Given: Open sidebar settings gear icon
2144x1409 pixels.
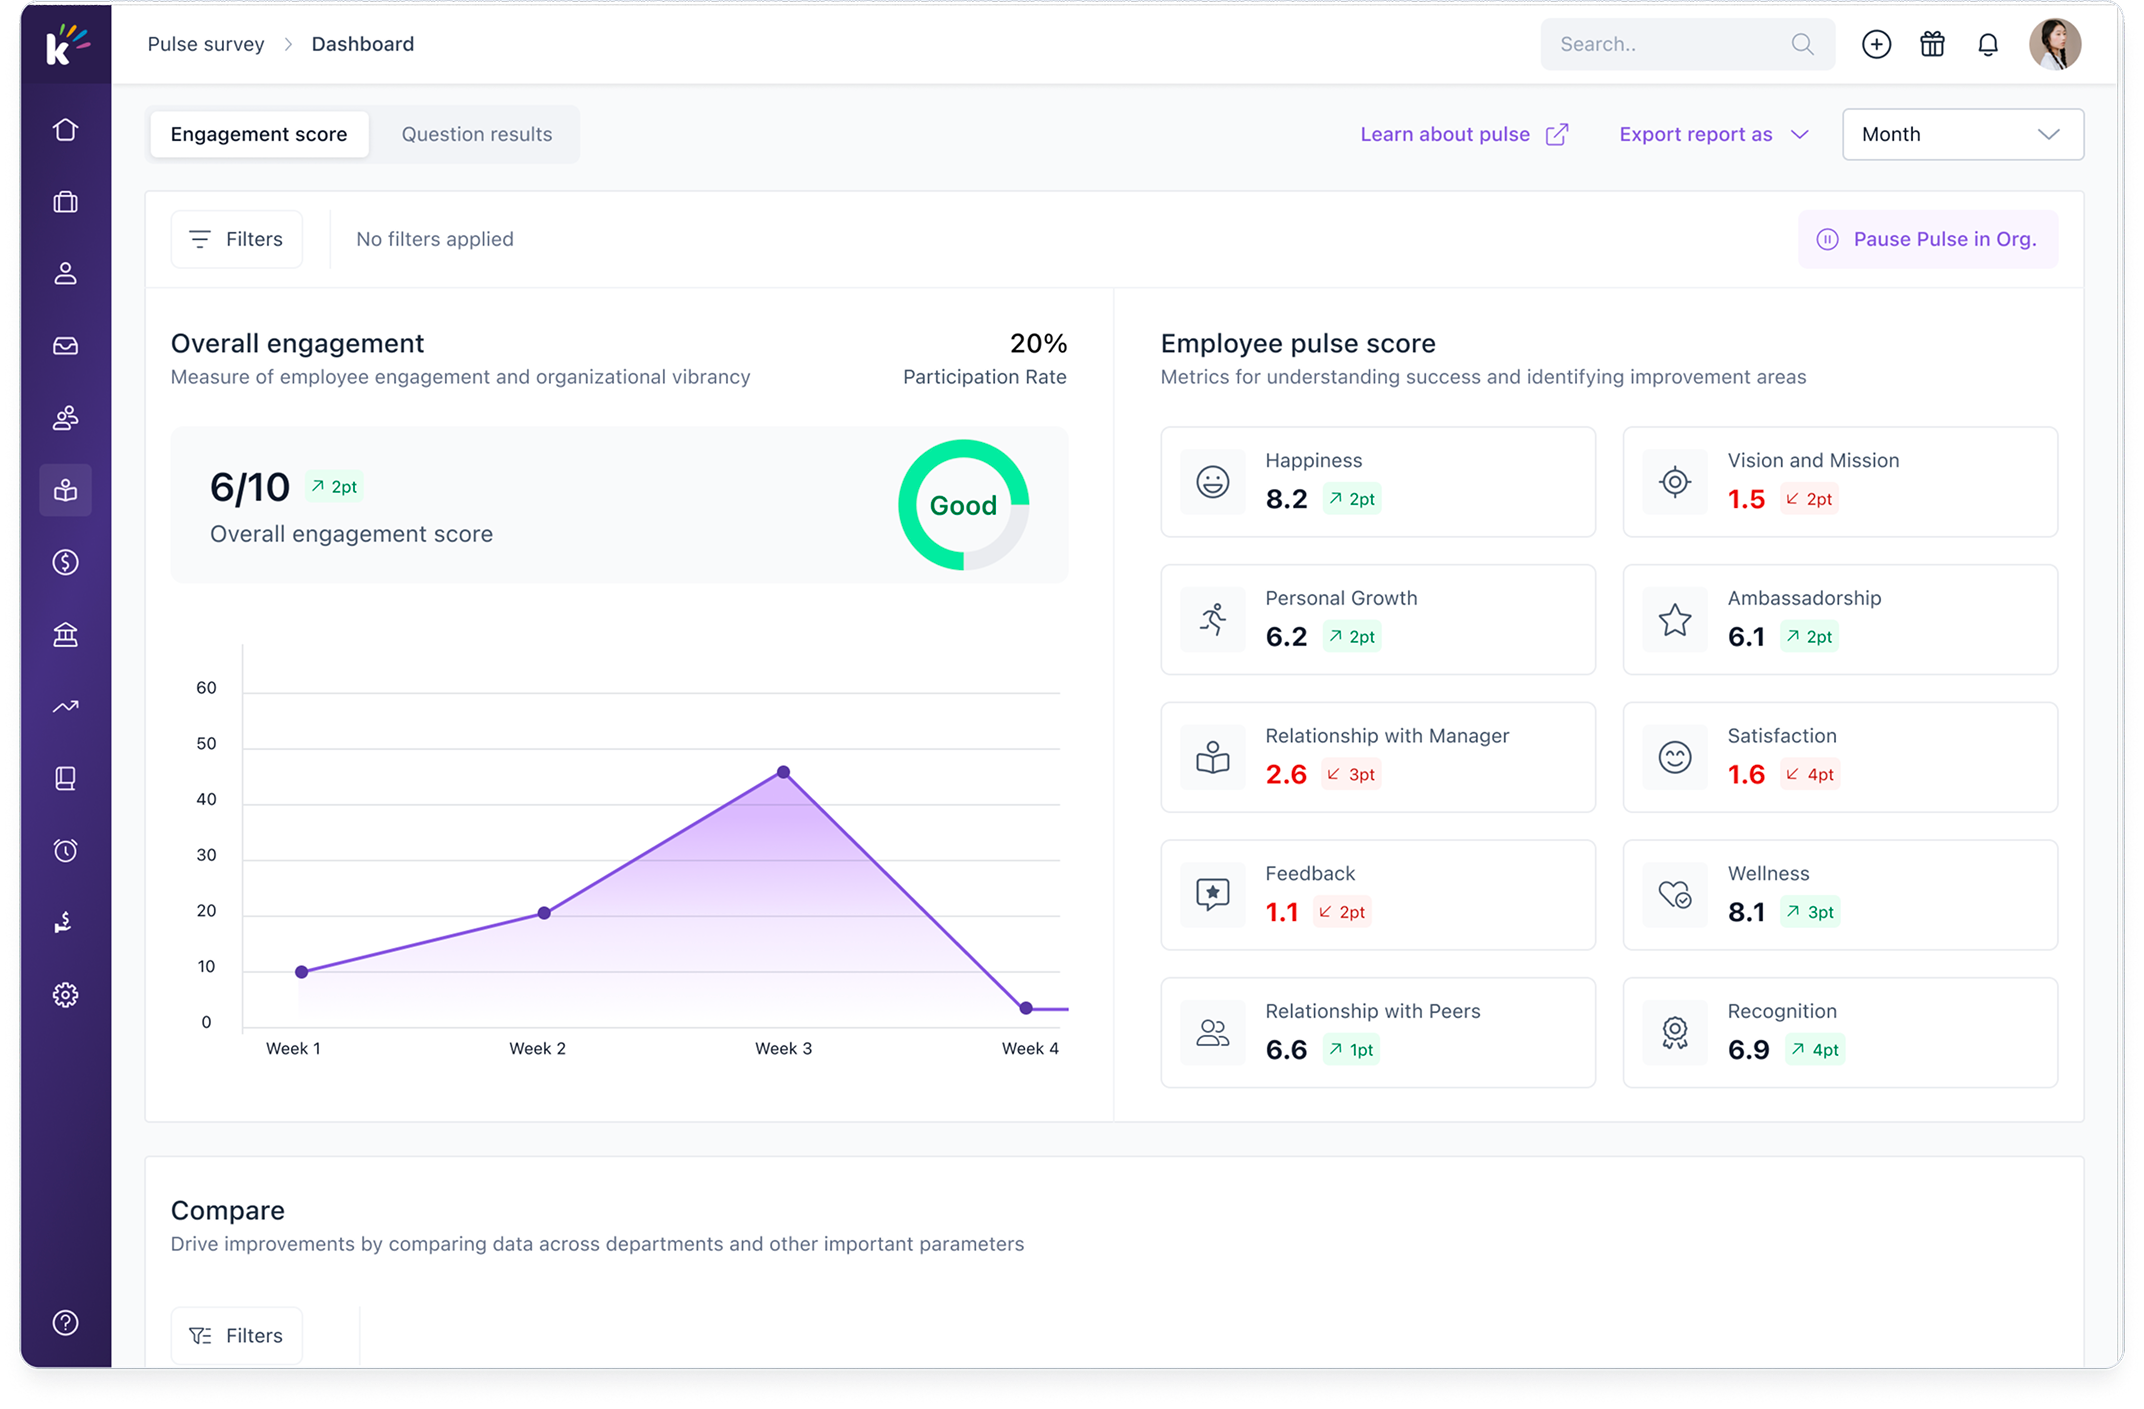Looking at the screenshot, I should point(66,995).
